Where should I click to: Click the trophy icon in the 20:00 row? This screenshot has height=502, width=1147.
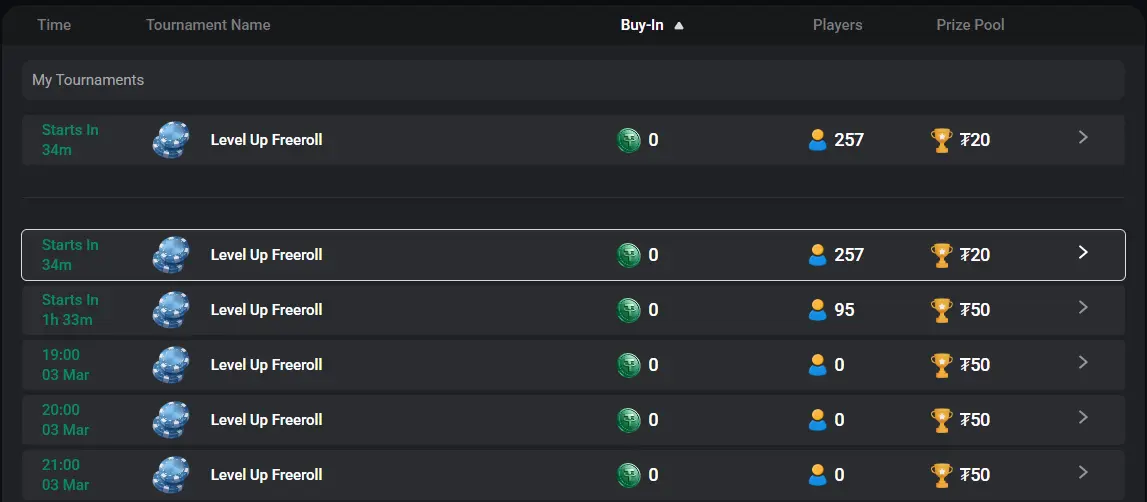[942, 420]
